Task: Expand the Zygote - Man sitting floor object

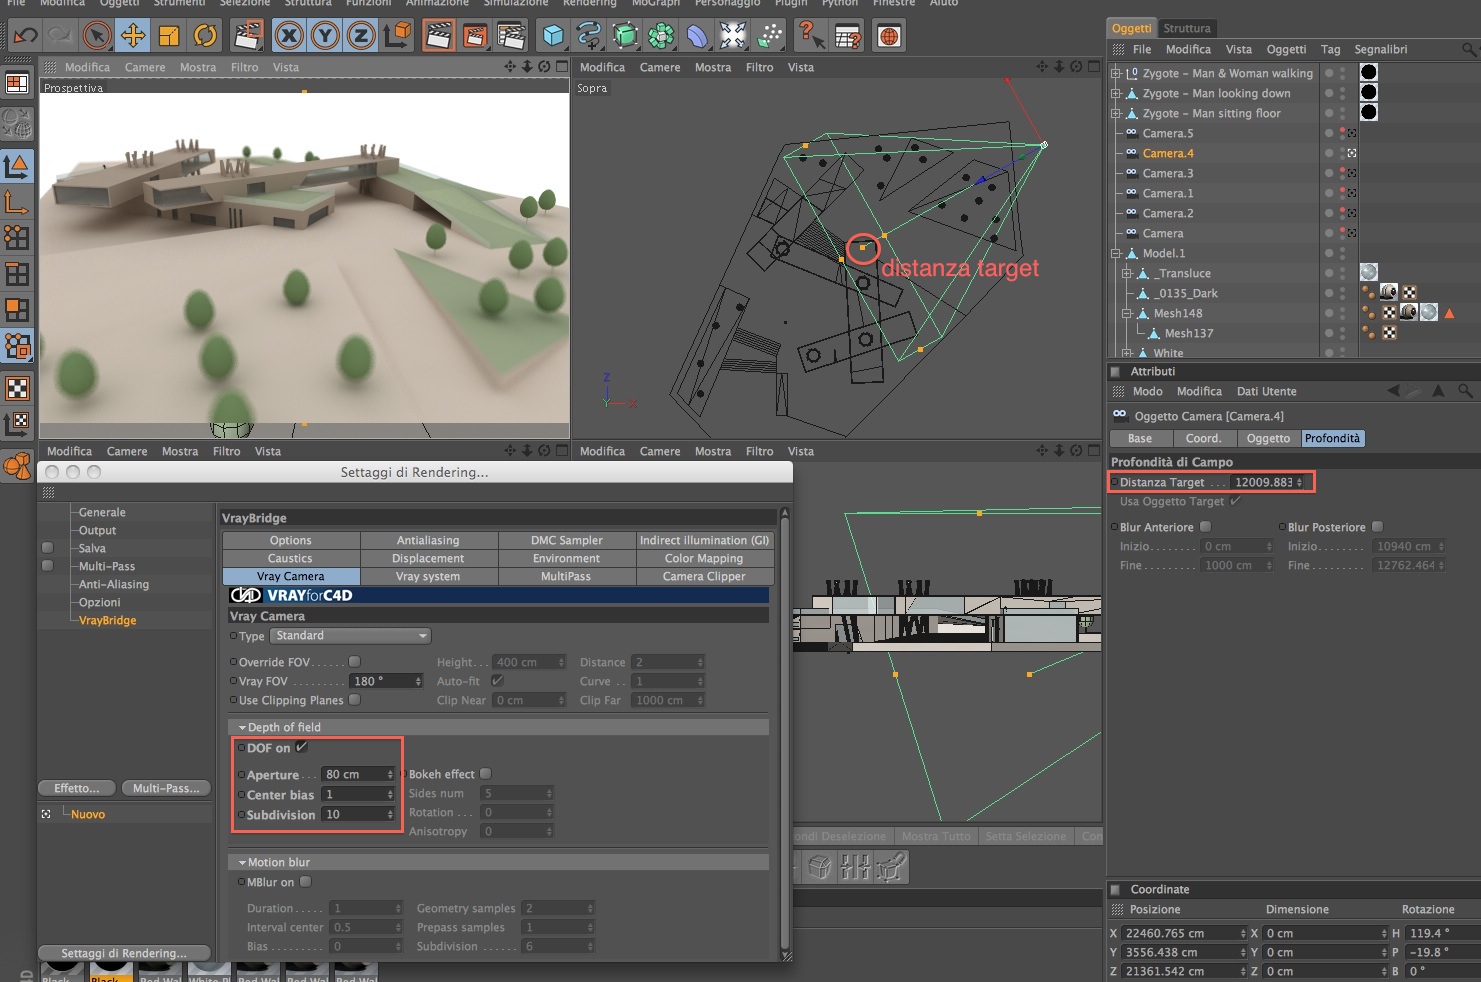Action: [x=1116, y=113]
